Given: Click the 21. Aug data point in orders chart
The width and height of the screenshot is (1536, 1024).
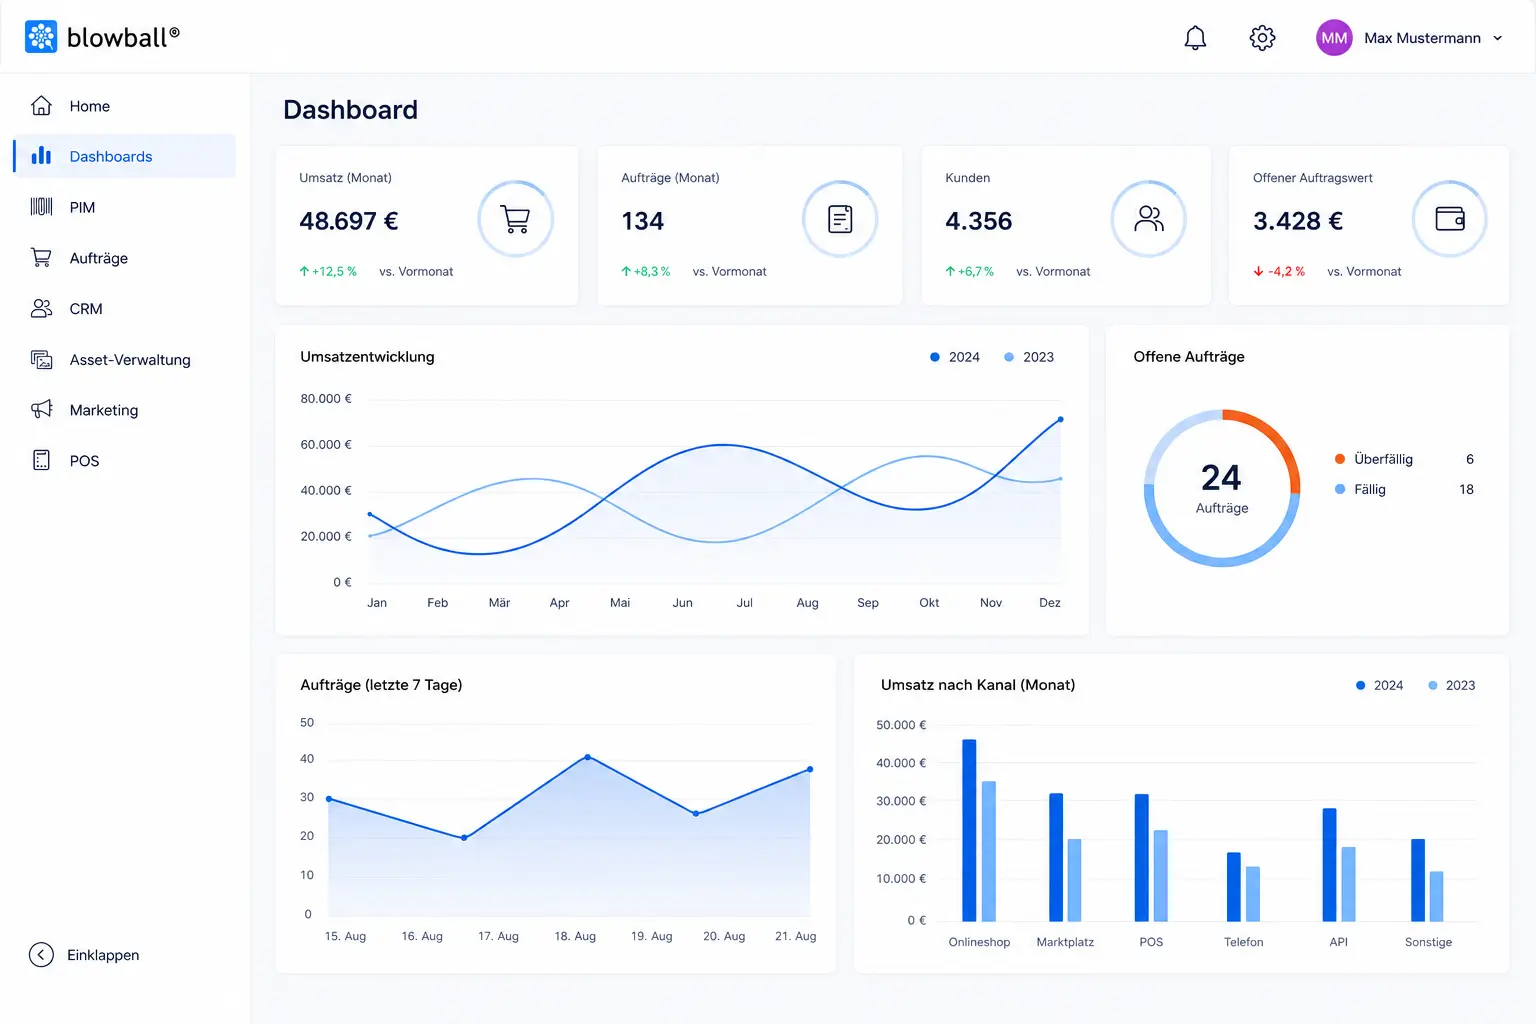Looking at the screenshot, I should (x=810, y=769).
